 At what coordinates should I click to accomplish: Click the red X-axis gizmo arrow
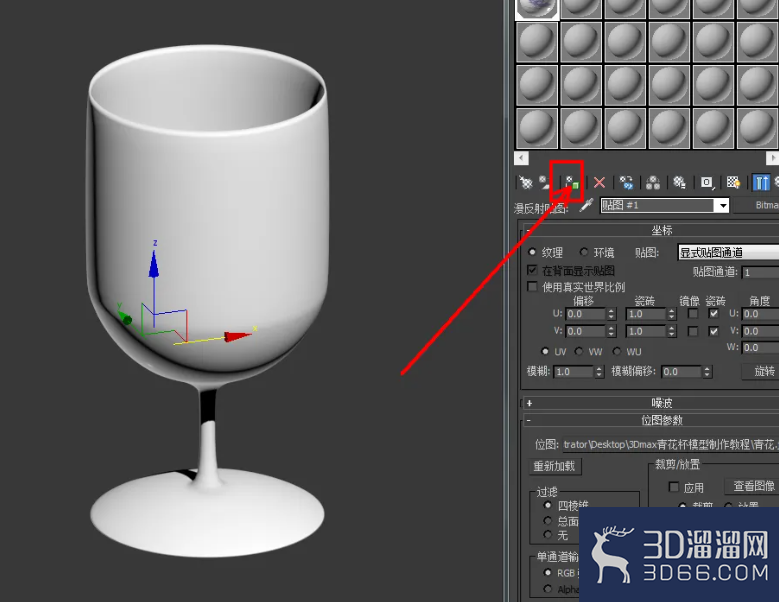[237, 337]
